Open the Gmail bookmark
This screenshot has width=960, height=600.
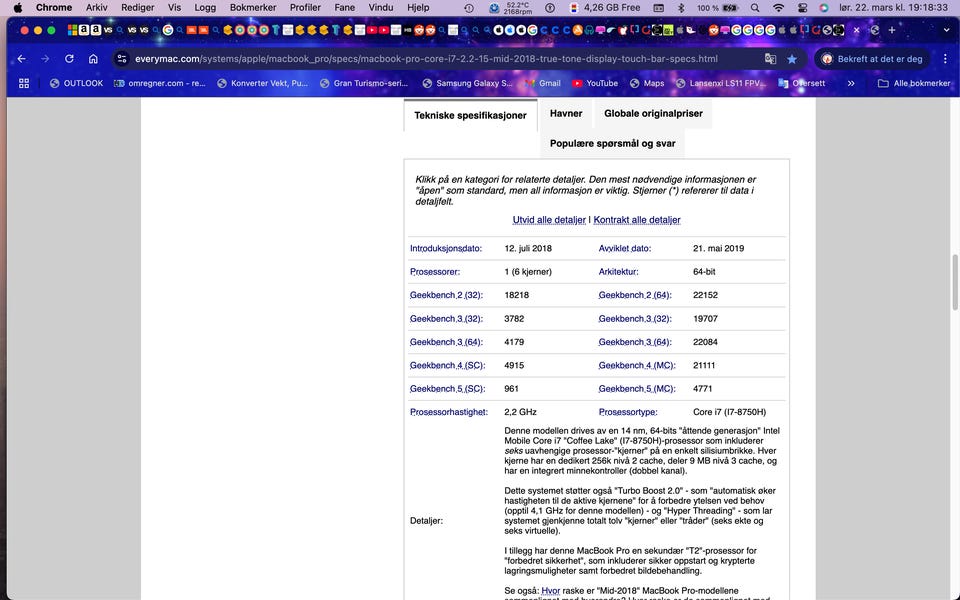pyautogui.click(x=542, y=83)
